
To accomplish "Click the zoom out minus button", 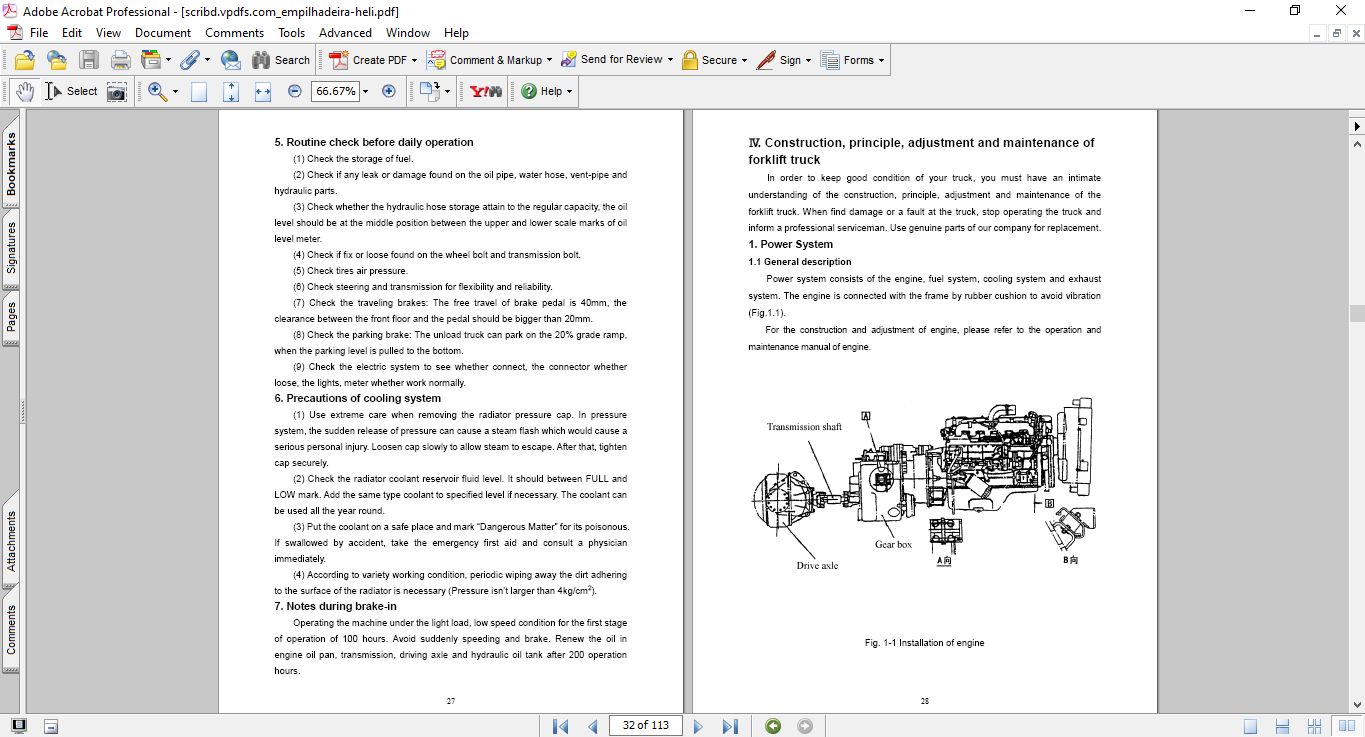I will coord(295,91).
